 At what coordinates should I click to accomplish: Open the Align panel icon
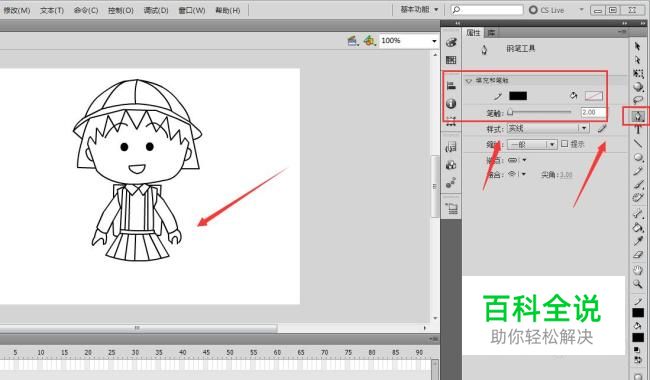tap(451, 86)
